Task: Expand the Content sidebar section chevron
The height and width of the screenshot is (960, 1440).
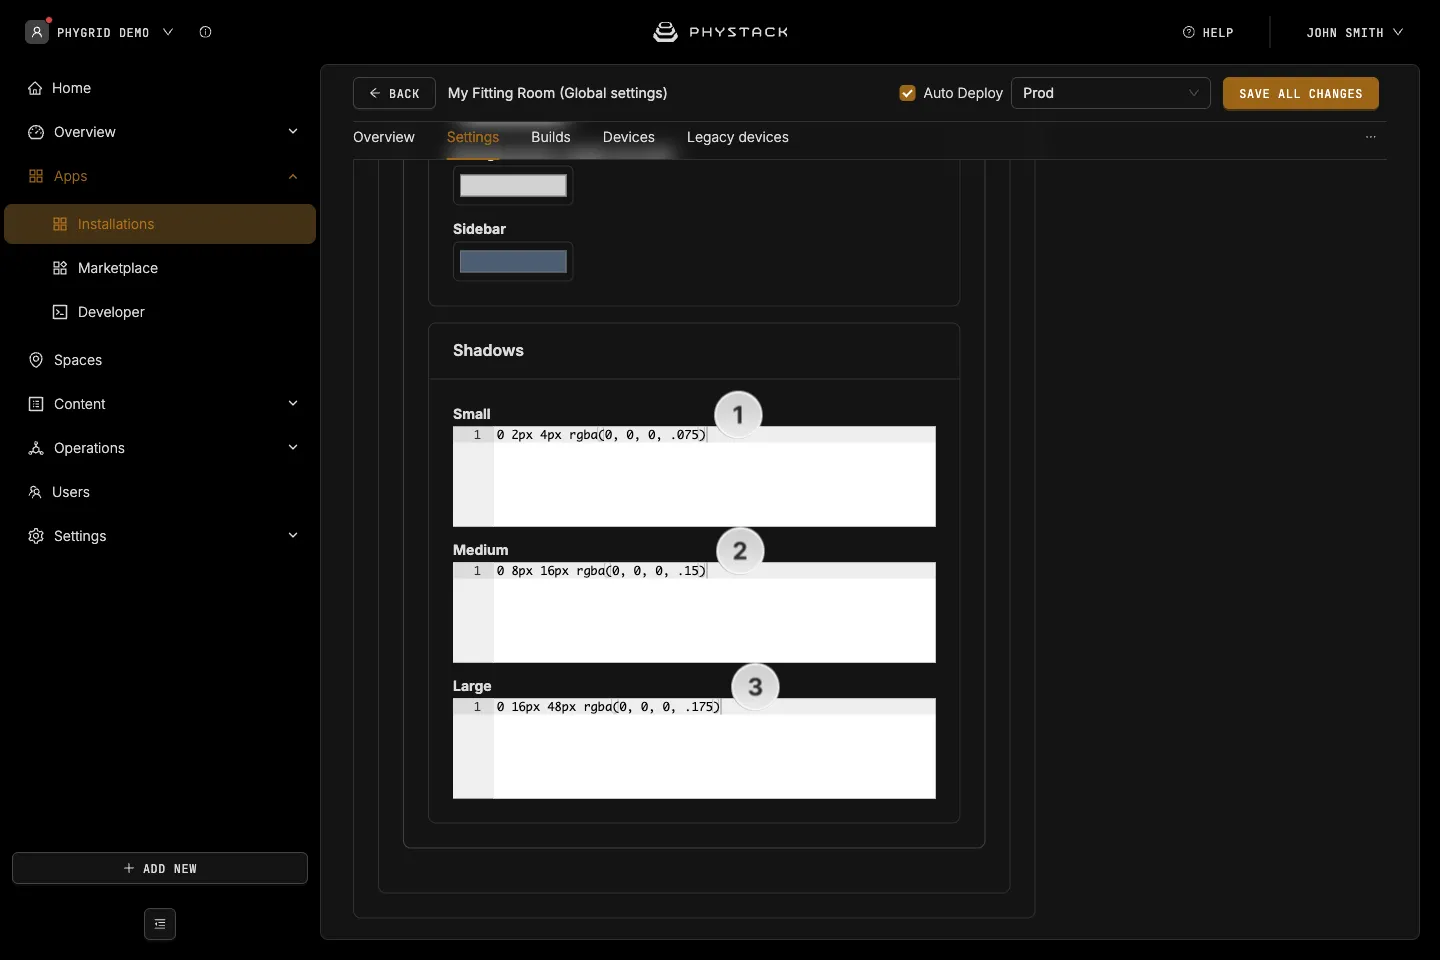Action: 293,404
